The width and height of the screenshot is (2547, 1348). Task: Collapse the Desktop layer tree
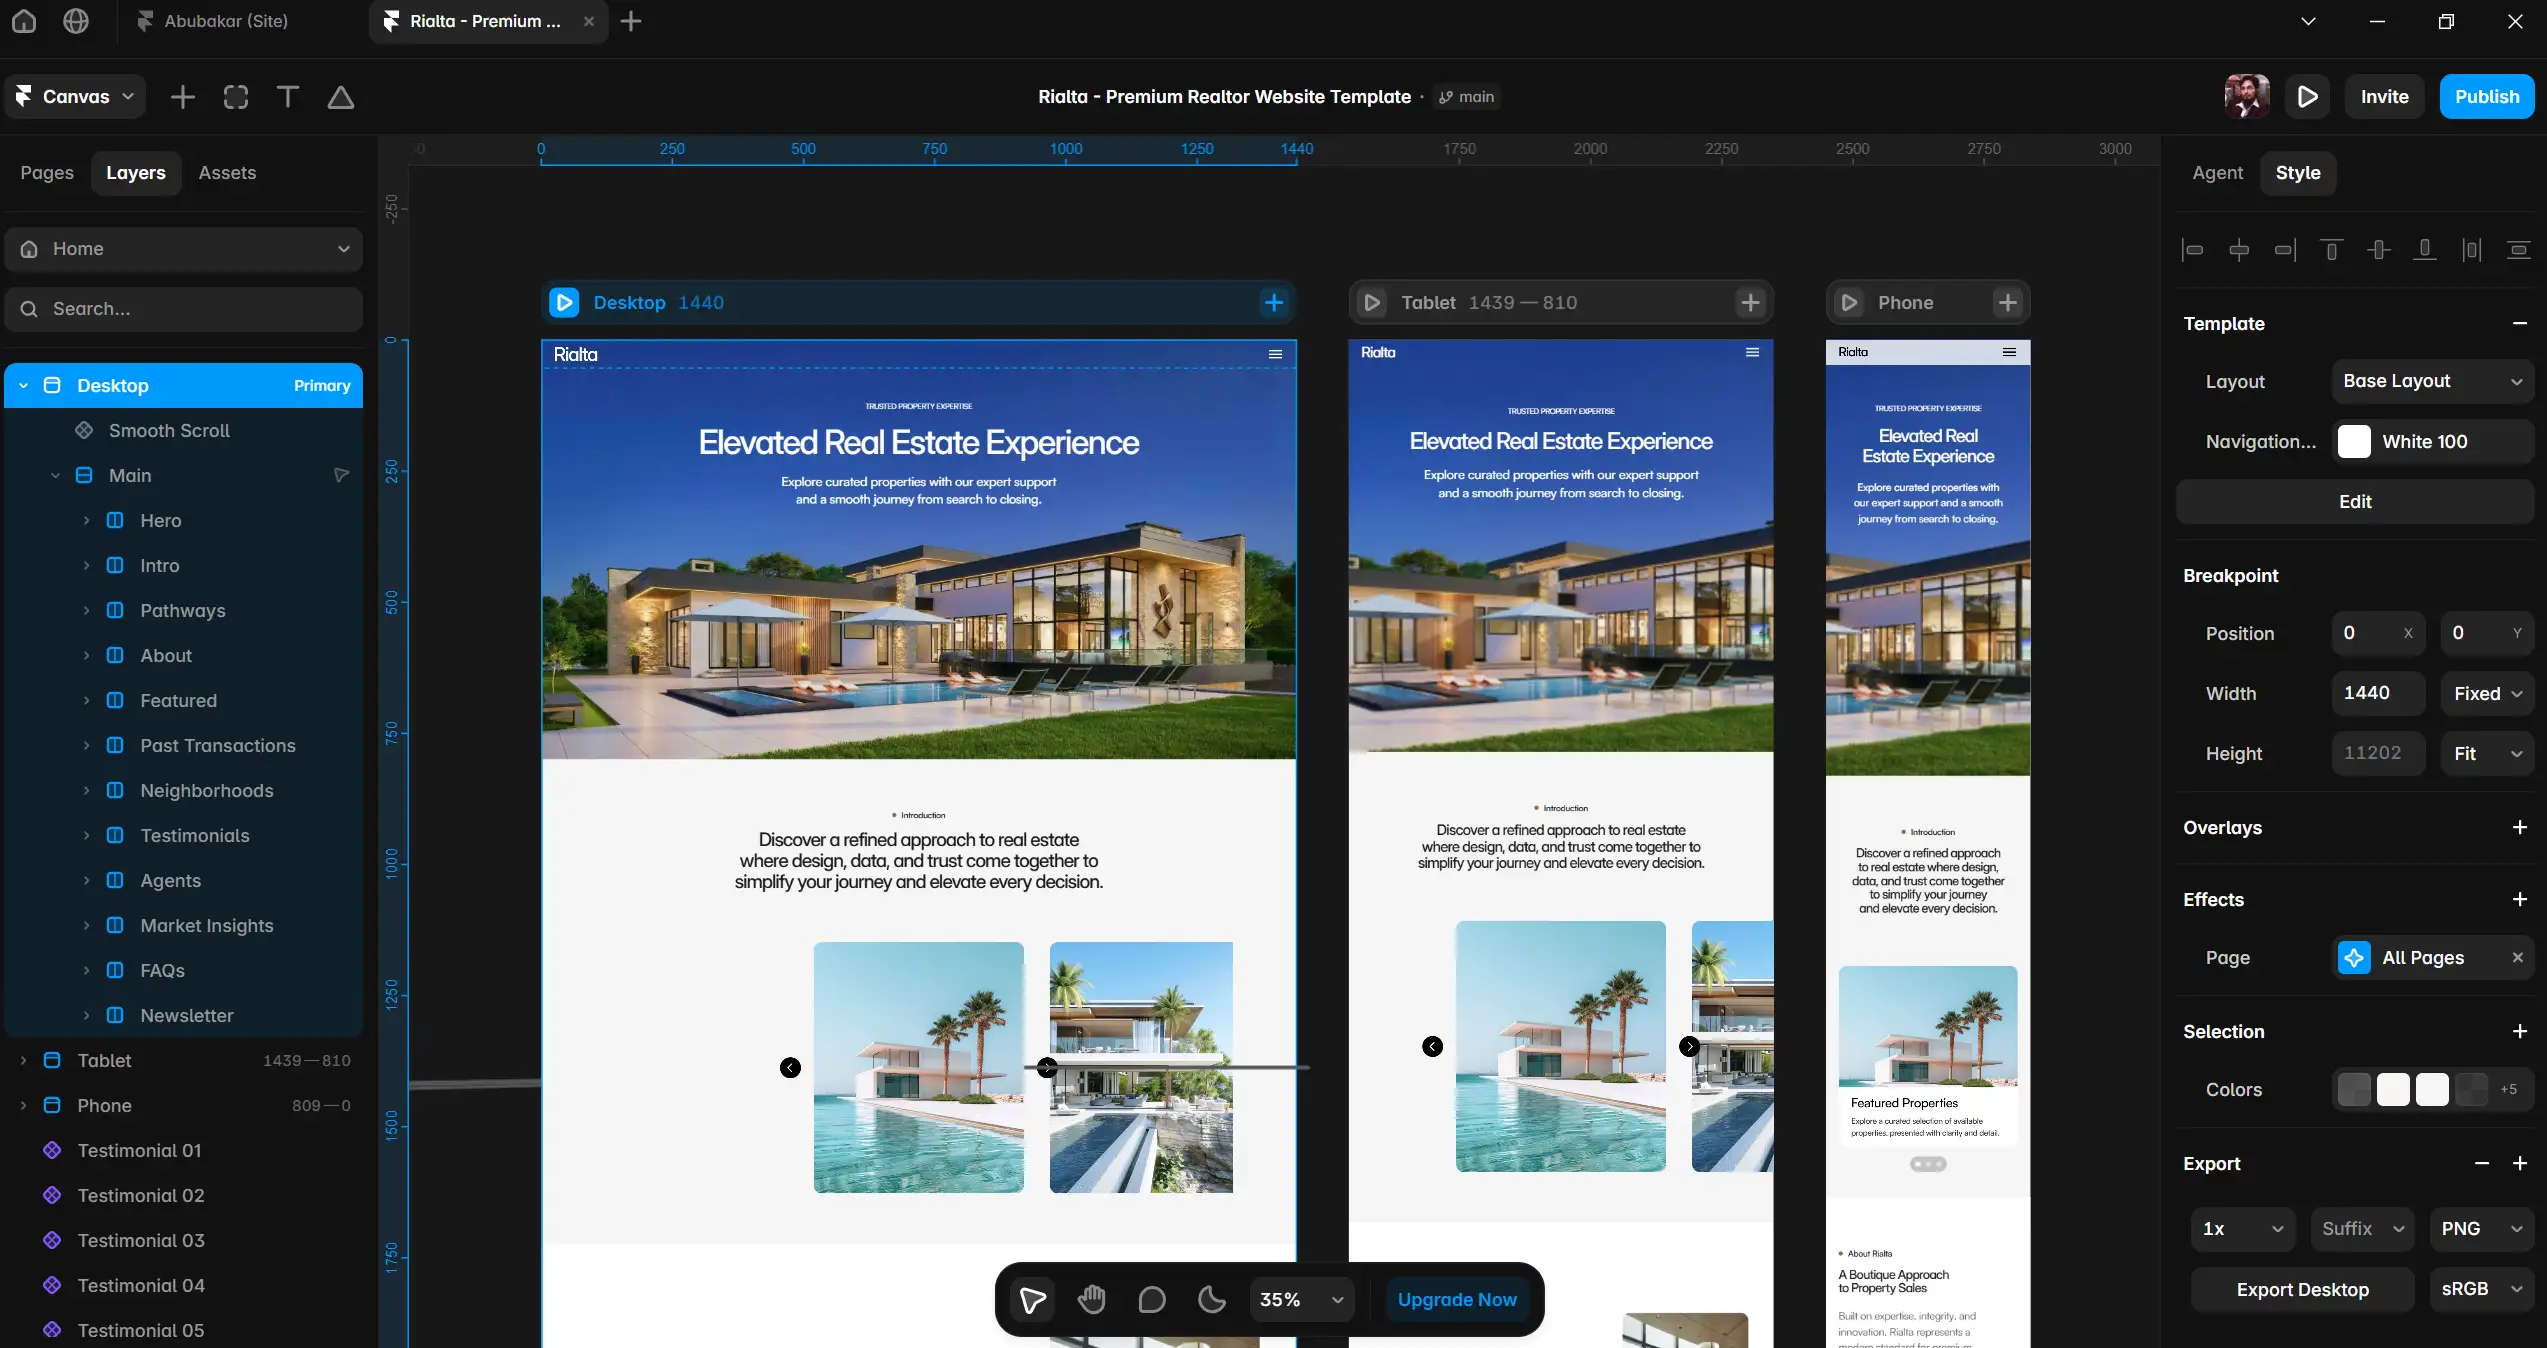point(23,386)
